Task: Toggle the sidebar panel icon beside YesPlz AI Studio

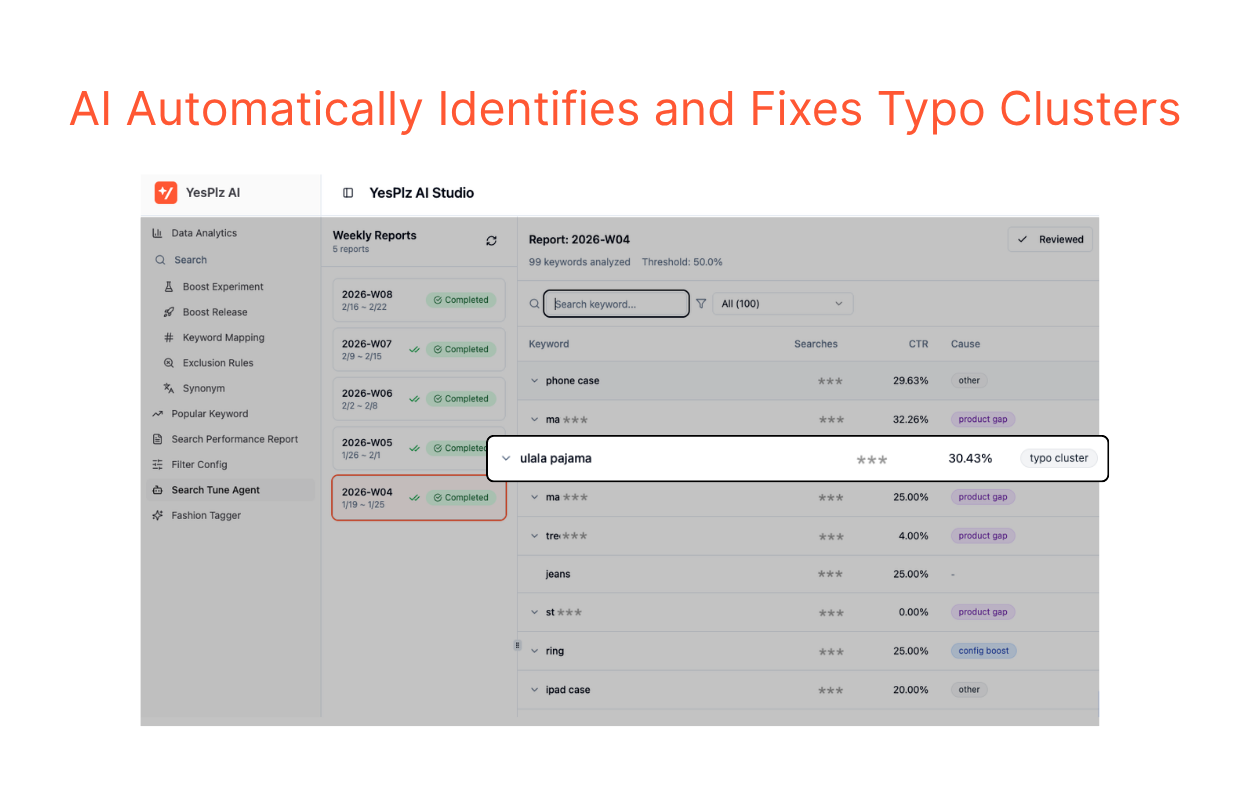Action: pos(348,193)
